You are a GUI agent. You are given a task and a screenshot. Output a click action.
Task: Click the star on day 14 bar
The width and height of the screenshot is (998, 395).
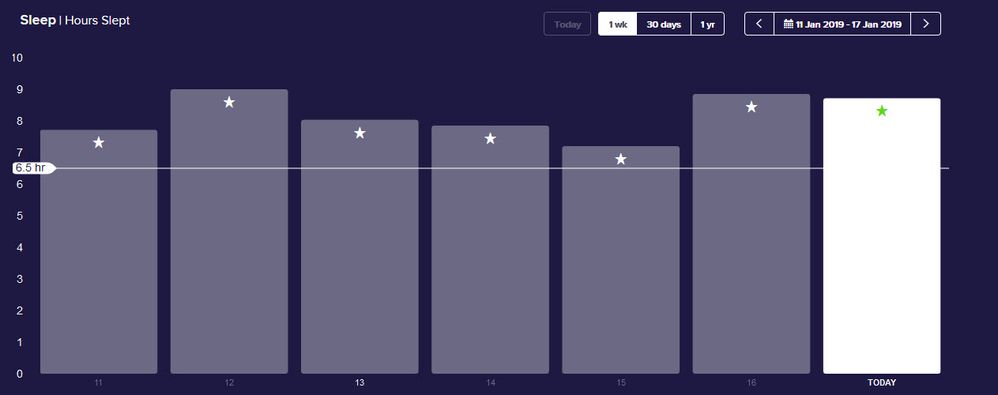tap(490, 139)
